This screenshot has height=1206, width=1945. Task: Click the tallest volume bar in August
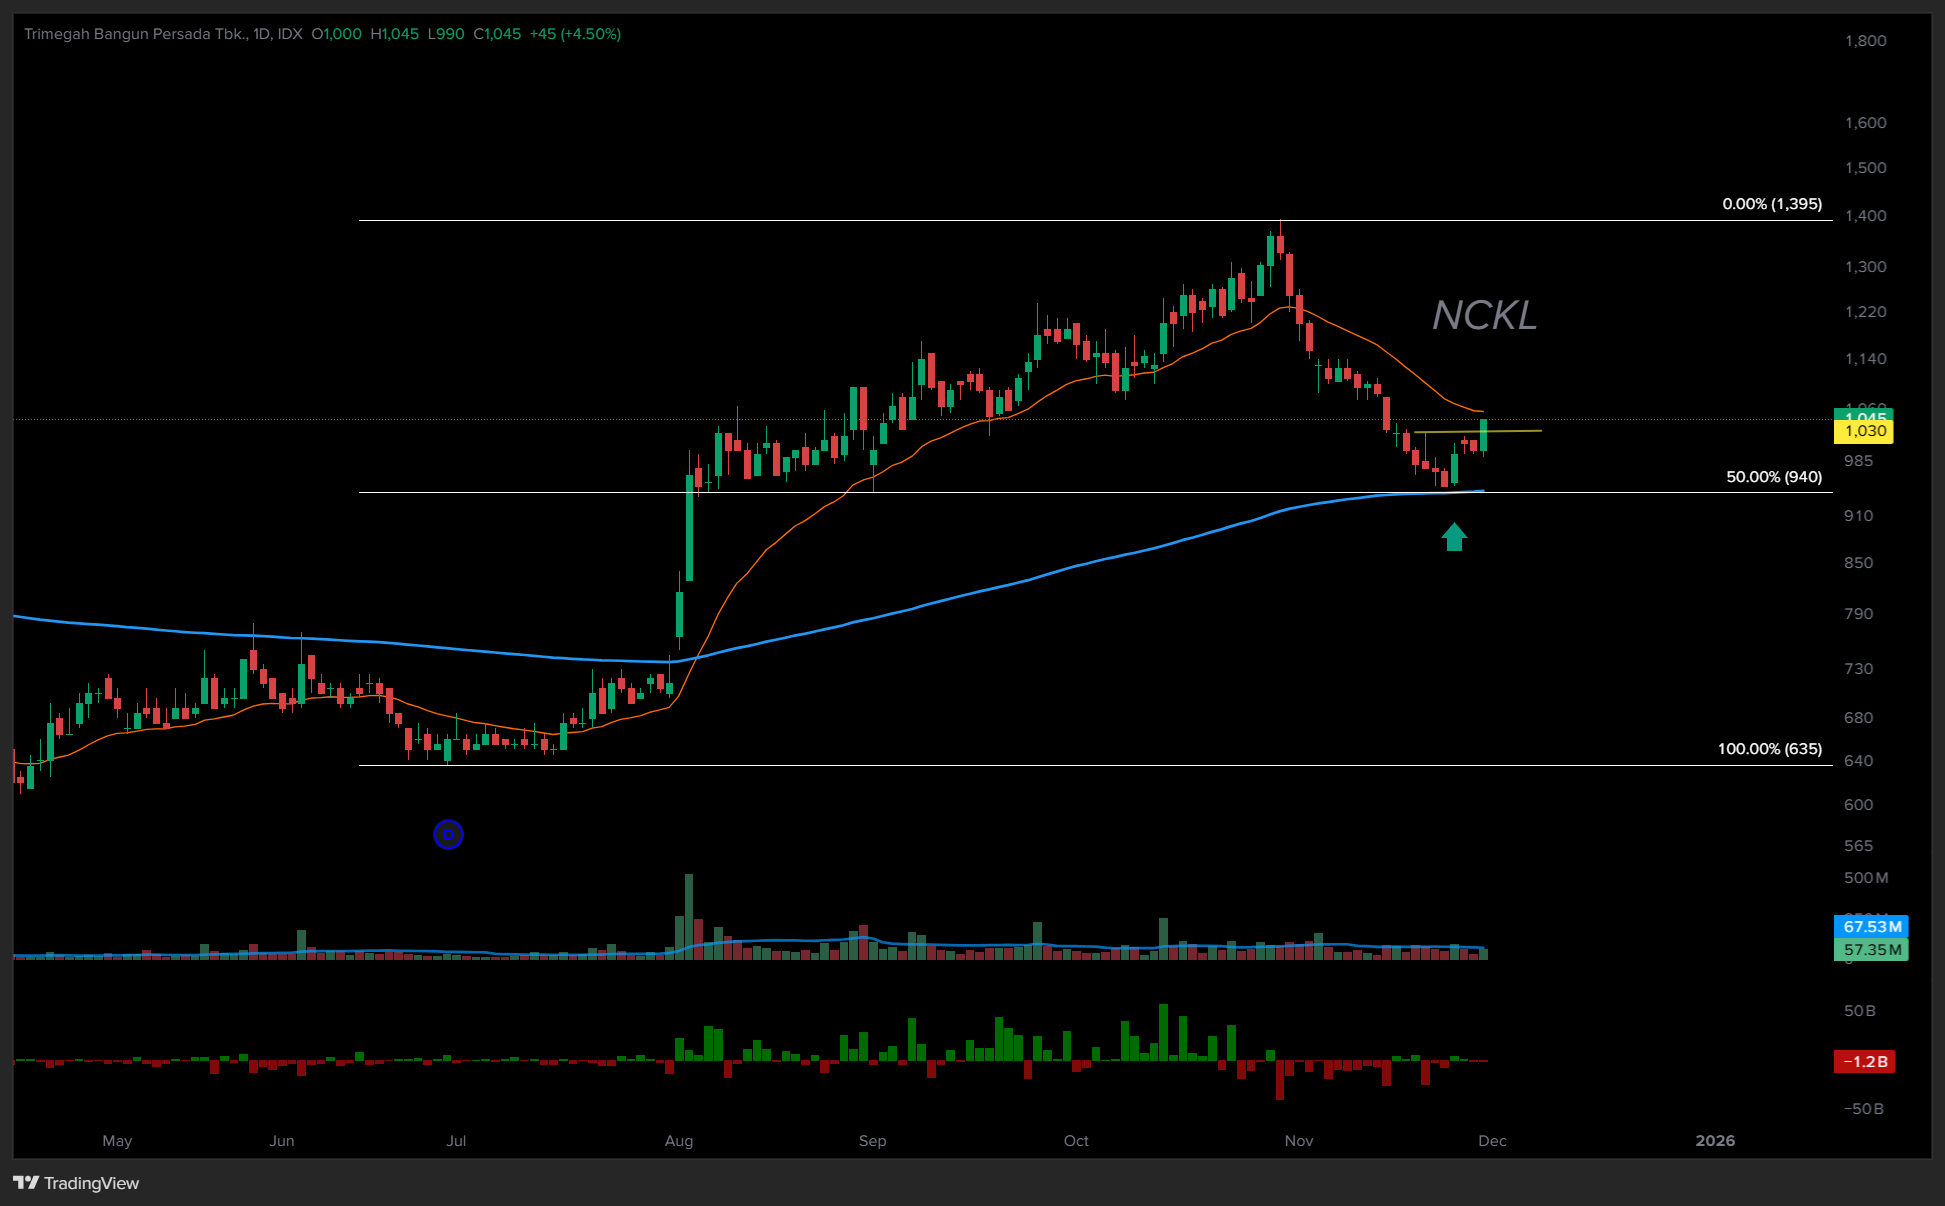(x=689, y=915)
